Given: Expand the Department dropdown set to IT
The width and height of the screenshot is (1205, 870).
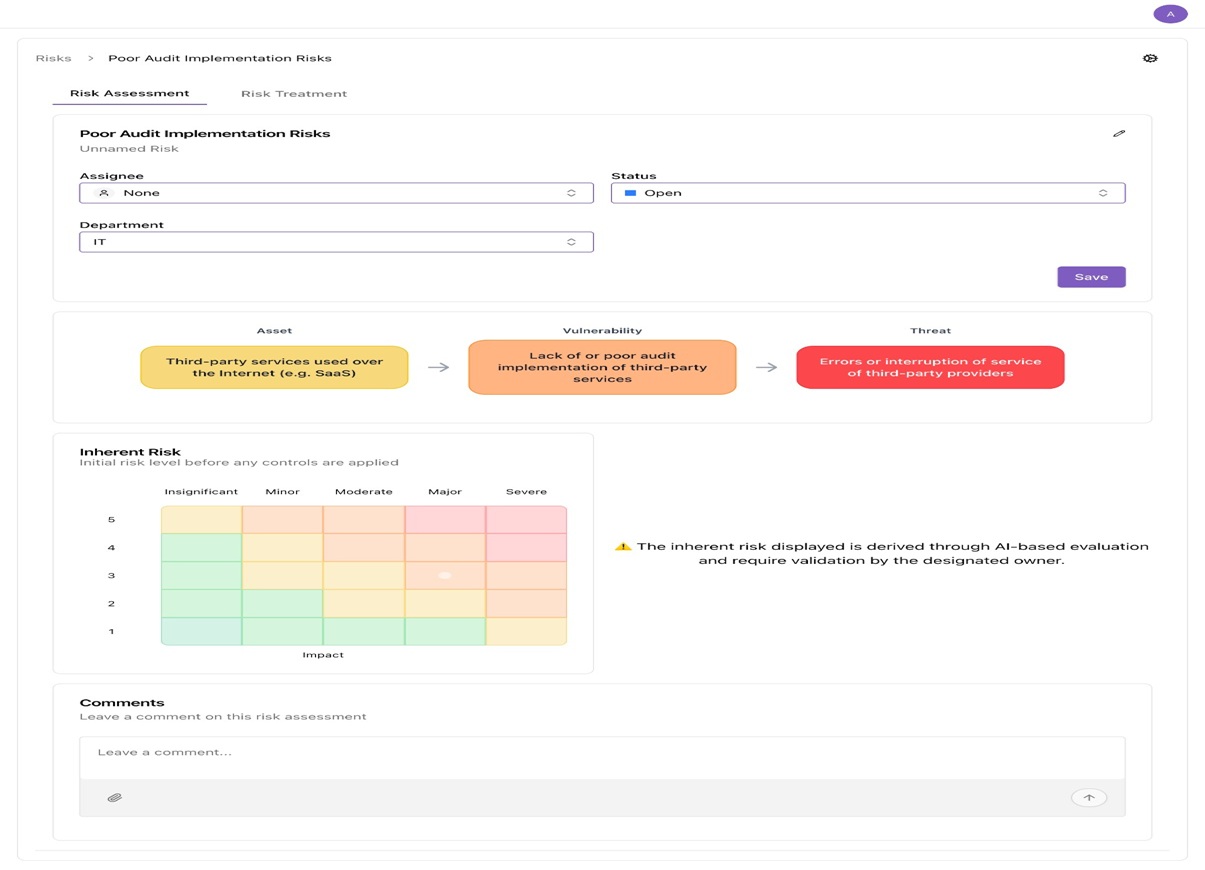Looking at the screenshot, I should click(x=336, y=241).
